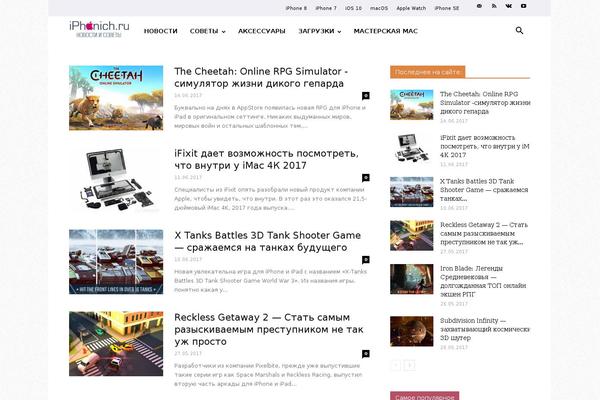Click sidebar iMac teardown small thumbnail
The image size is (600, 400).
(412, 149)
